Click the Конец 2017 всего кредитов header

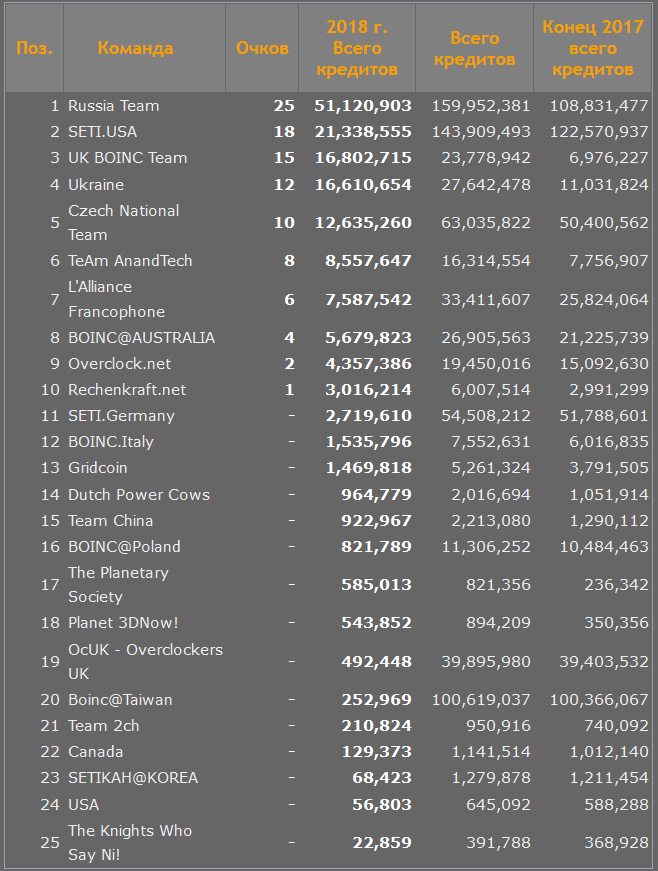593,48
